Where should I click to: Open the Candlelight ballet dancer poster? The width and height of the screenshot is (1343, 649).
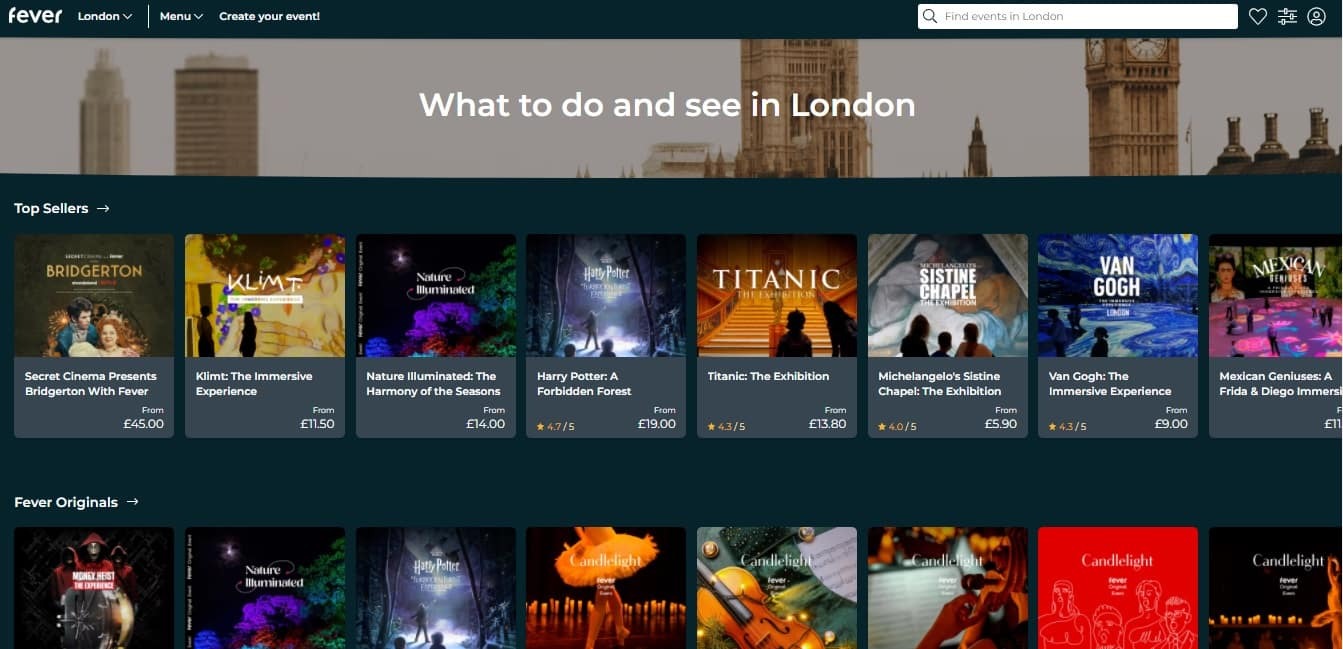click(x=606, y=588)
